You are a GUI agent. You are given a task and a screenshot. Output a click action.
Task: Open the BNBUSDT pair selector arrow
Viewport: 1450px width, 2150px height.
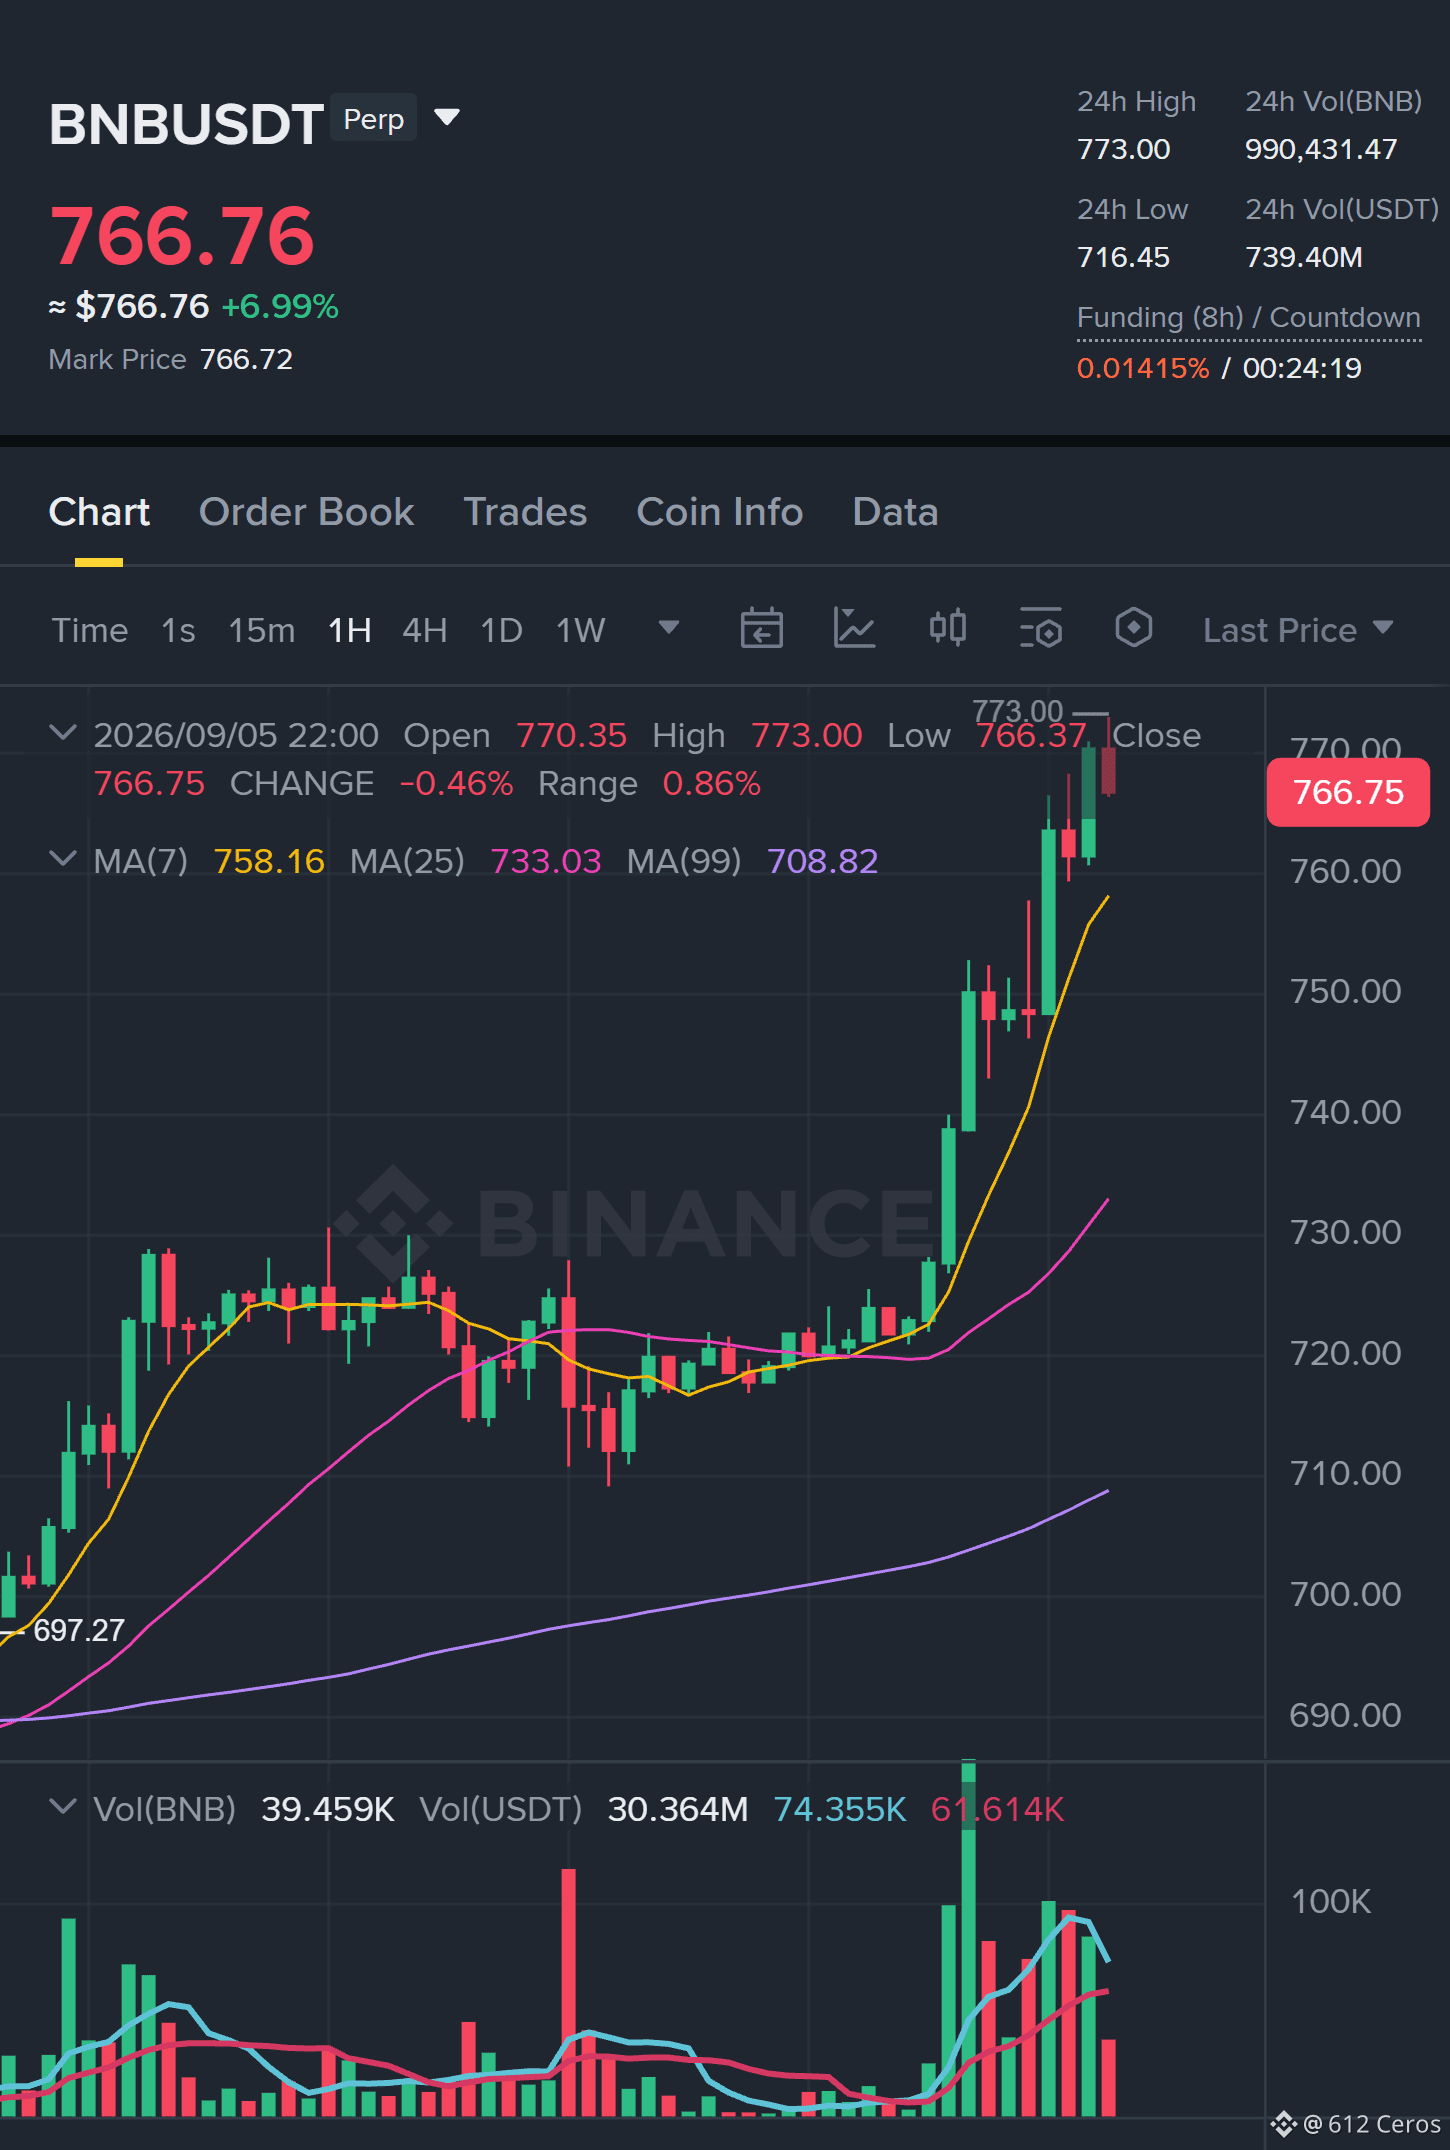pos(447,118)
